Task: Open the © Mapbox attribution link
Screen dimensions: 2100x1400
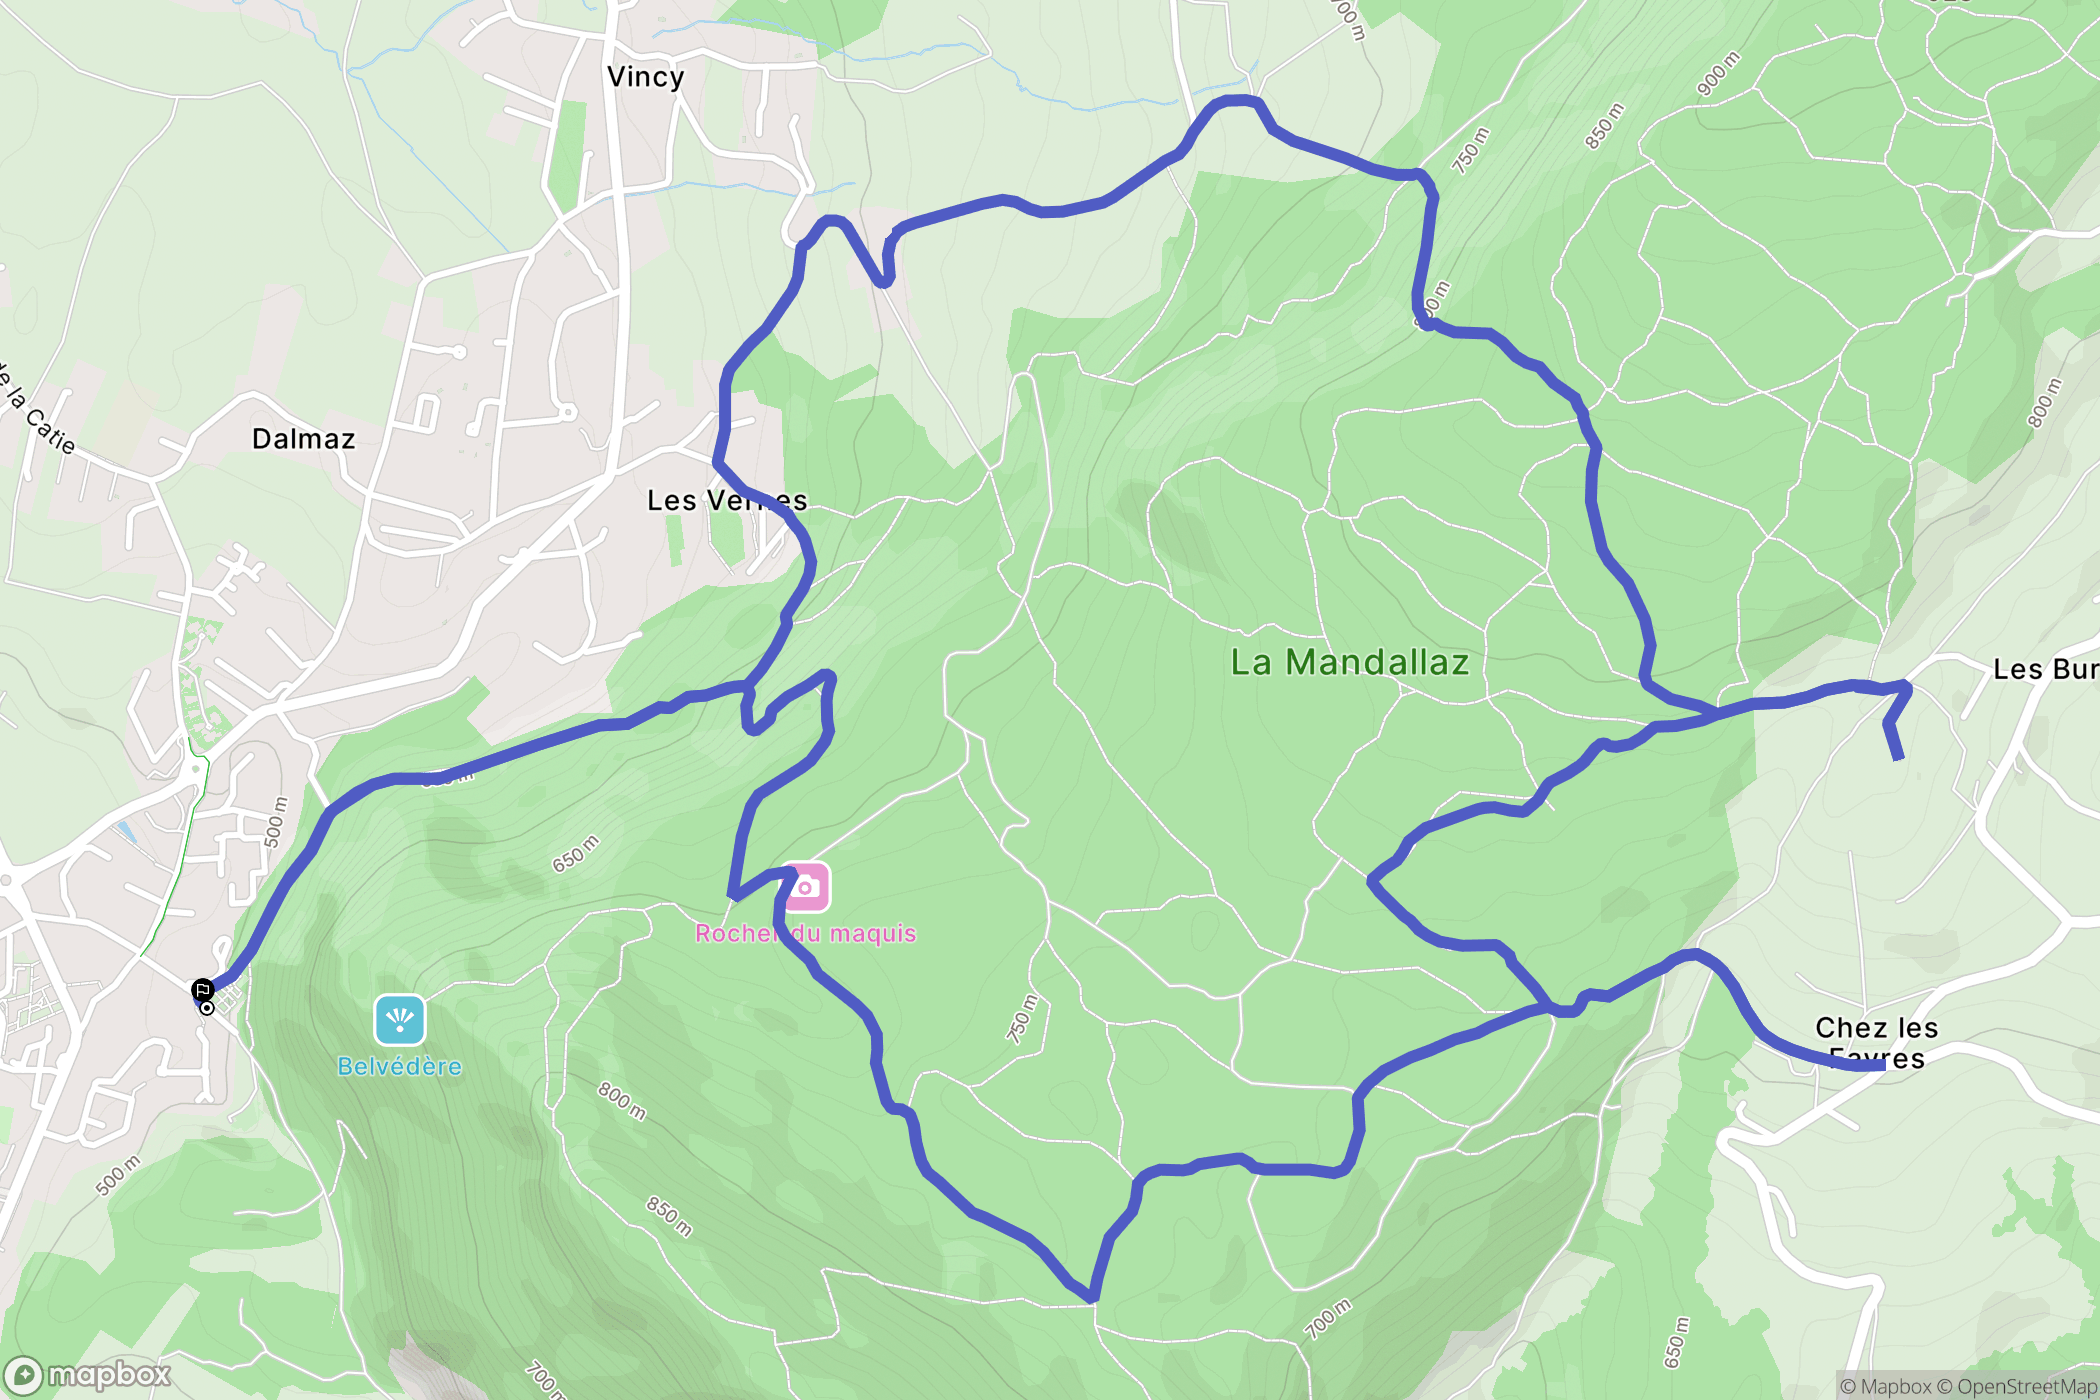Action: pyautogui.click(x=1885, y=1386)
